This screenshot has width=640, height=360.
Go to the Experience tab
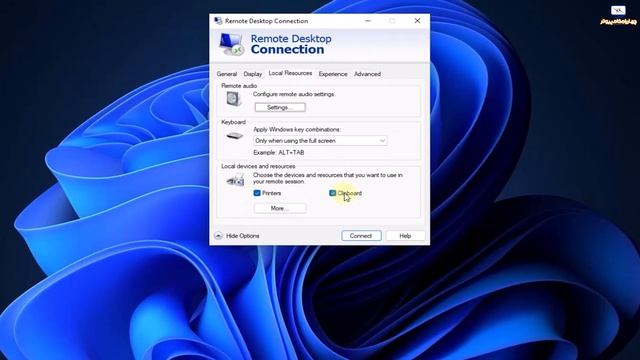point(333,74)
